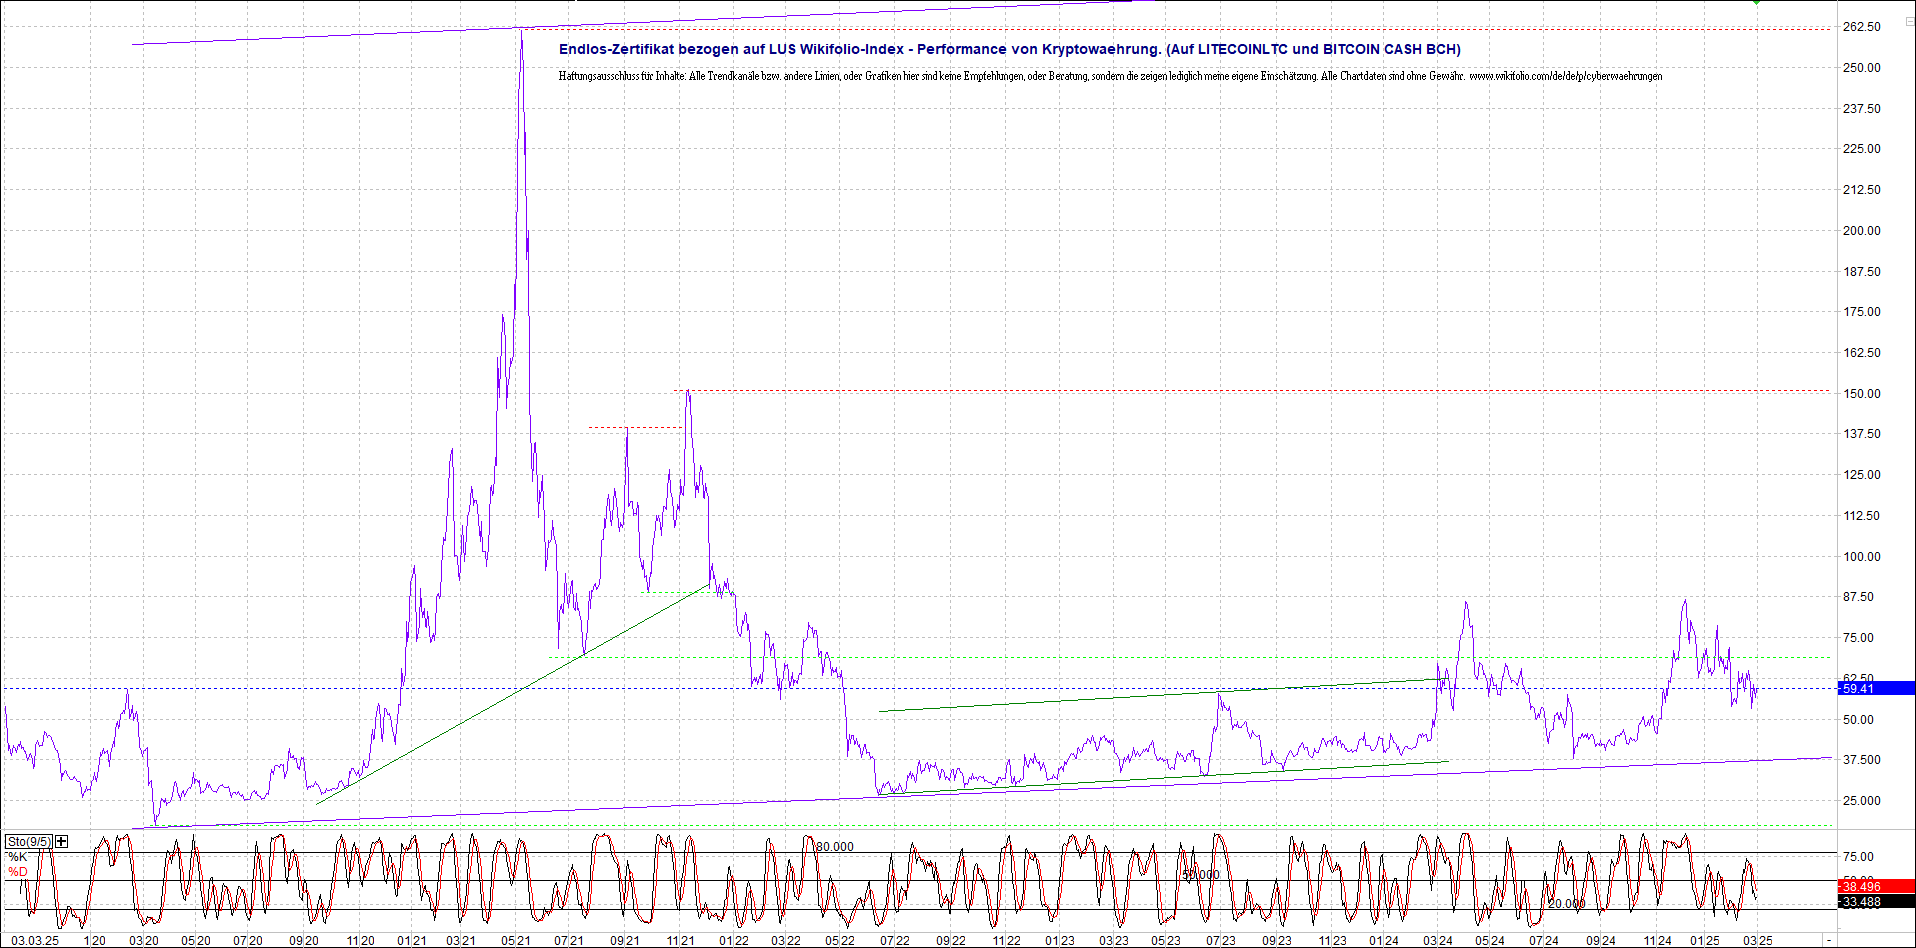Click the minus button at bottom-right corner
The image size is (1916, 948).
point(1829,941)
